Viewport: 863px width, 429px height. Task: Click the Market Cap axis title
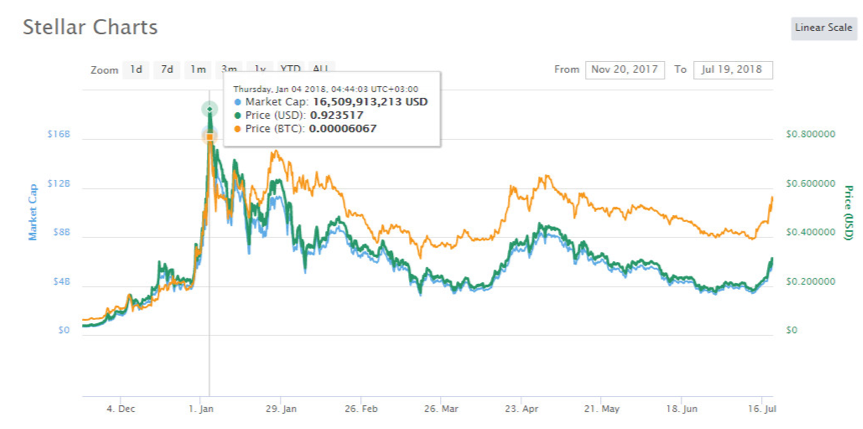[33, 213]
